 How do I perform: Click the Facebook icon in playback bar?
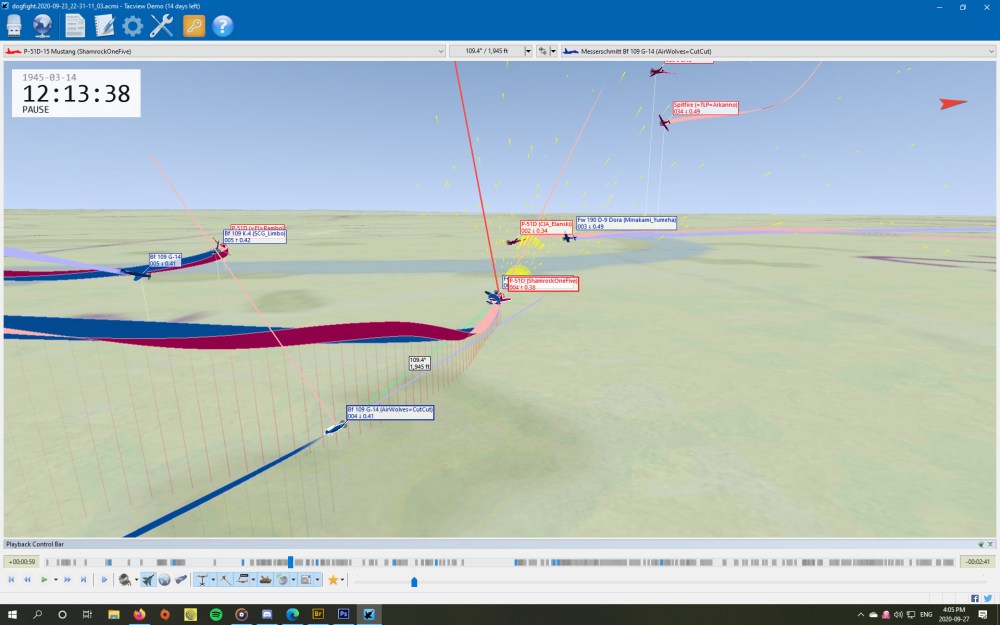click(x=975, y=598)
